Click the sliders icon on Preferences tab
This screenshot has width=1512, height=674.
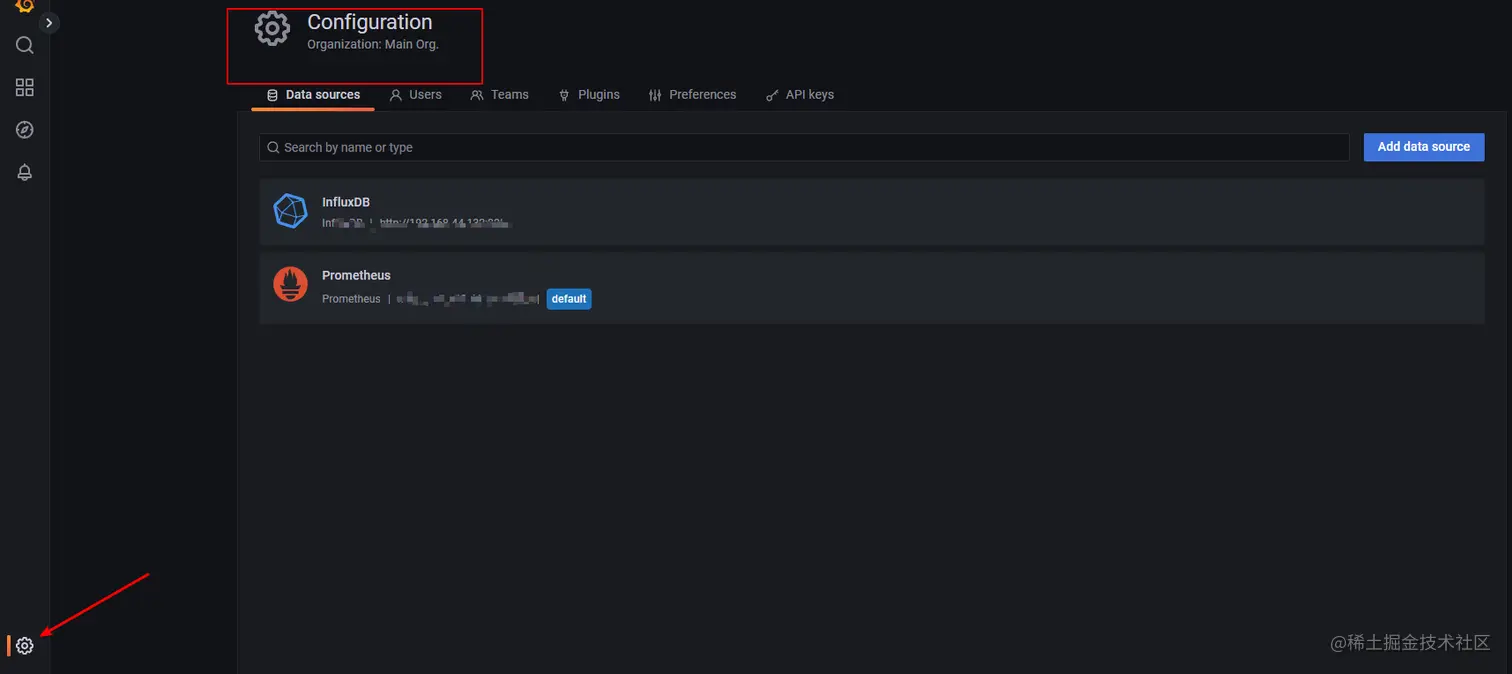[x=655, y=95]
